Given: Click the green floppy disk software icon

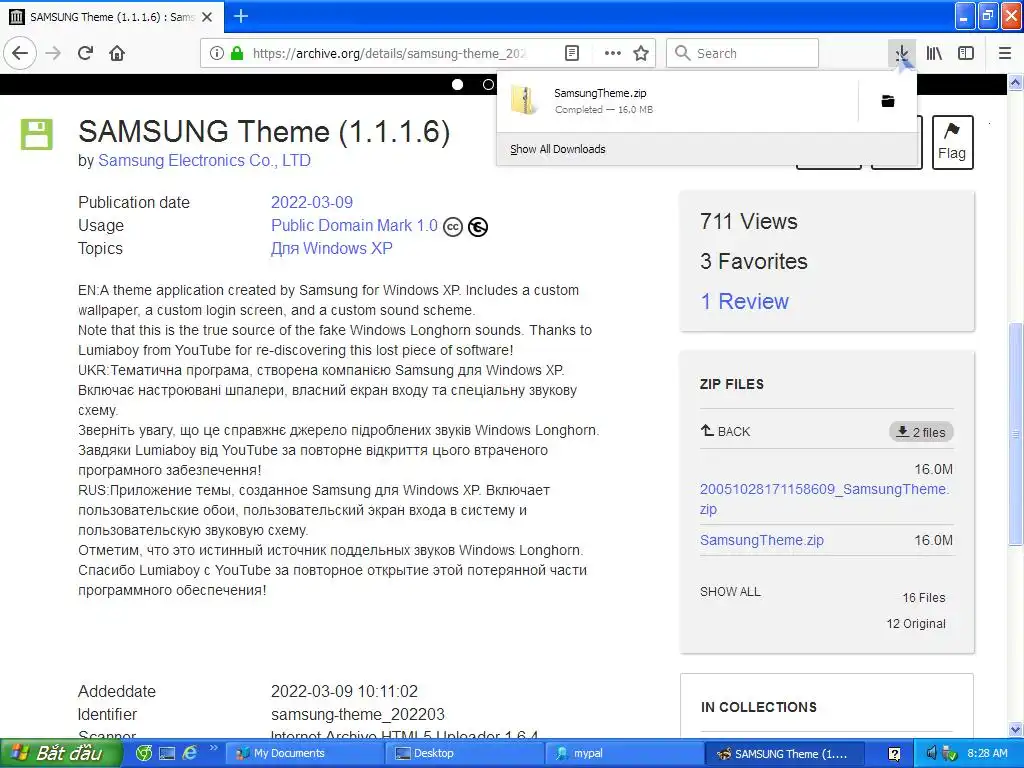Looking at the screenshot, I should coord(37,135).
